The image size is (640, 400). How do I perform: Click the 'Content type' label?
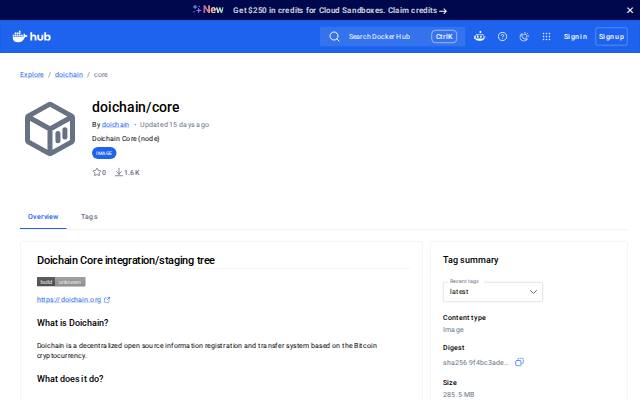click(x=464, y=318)
